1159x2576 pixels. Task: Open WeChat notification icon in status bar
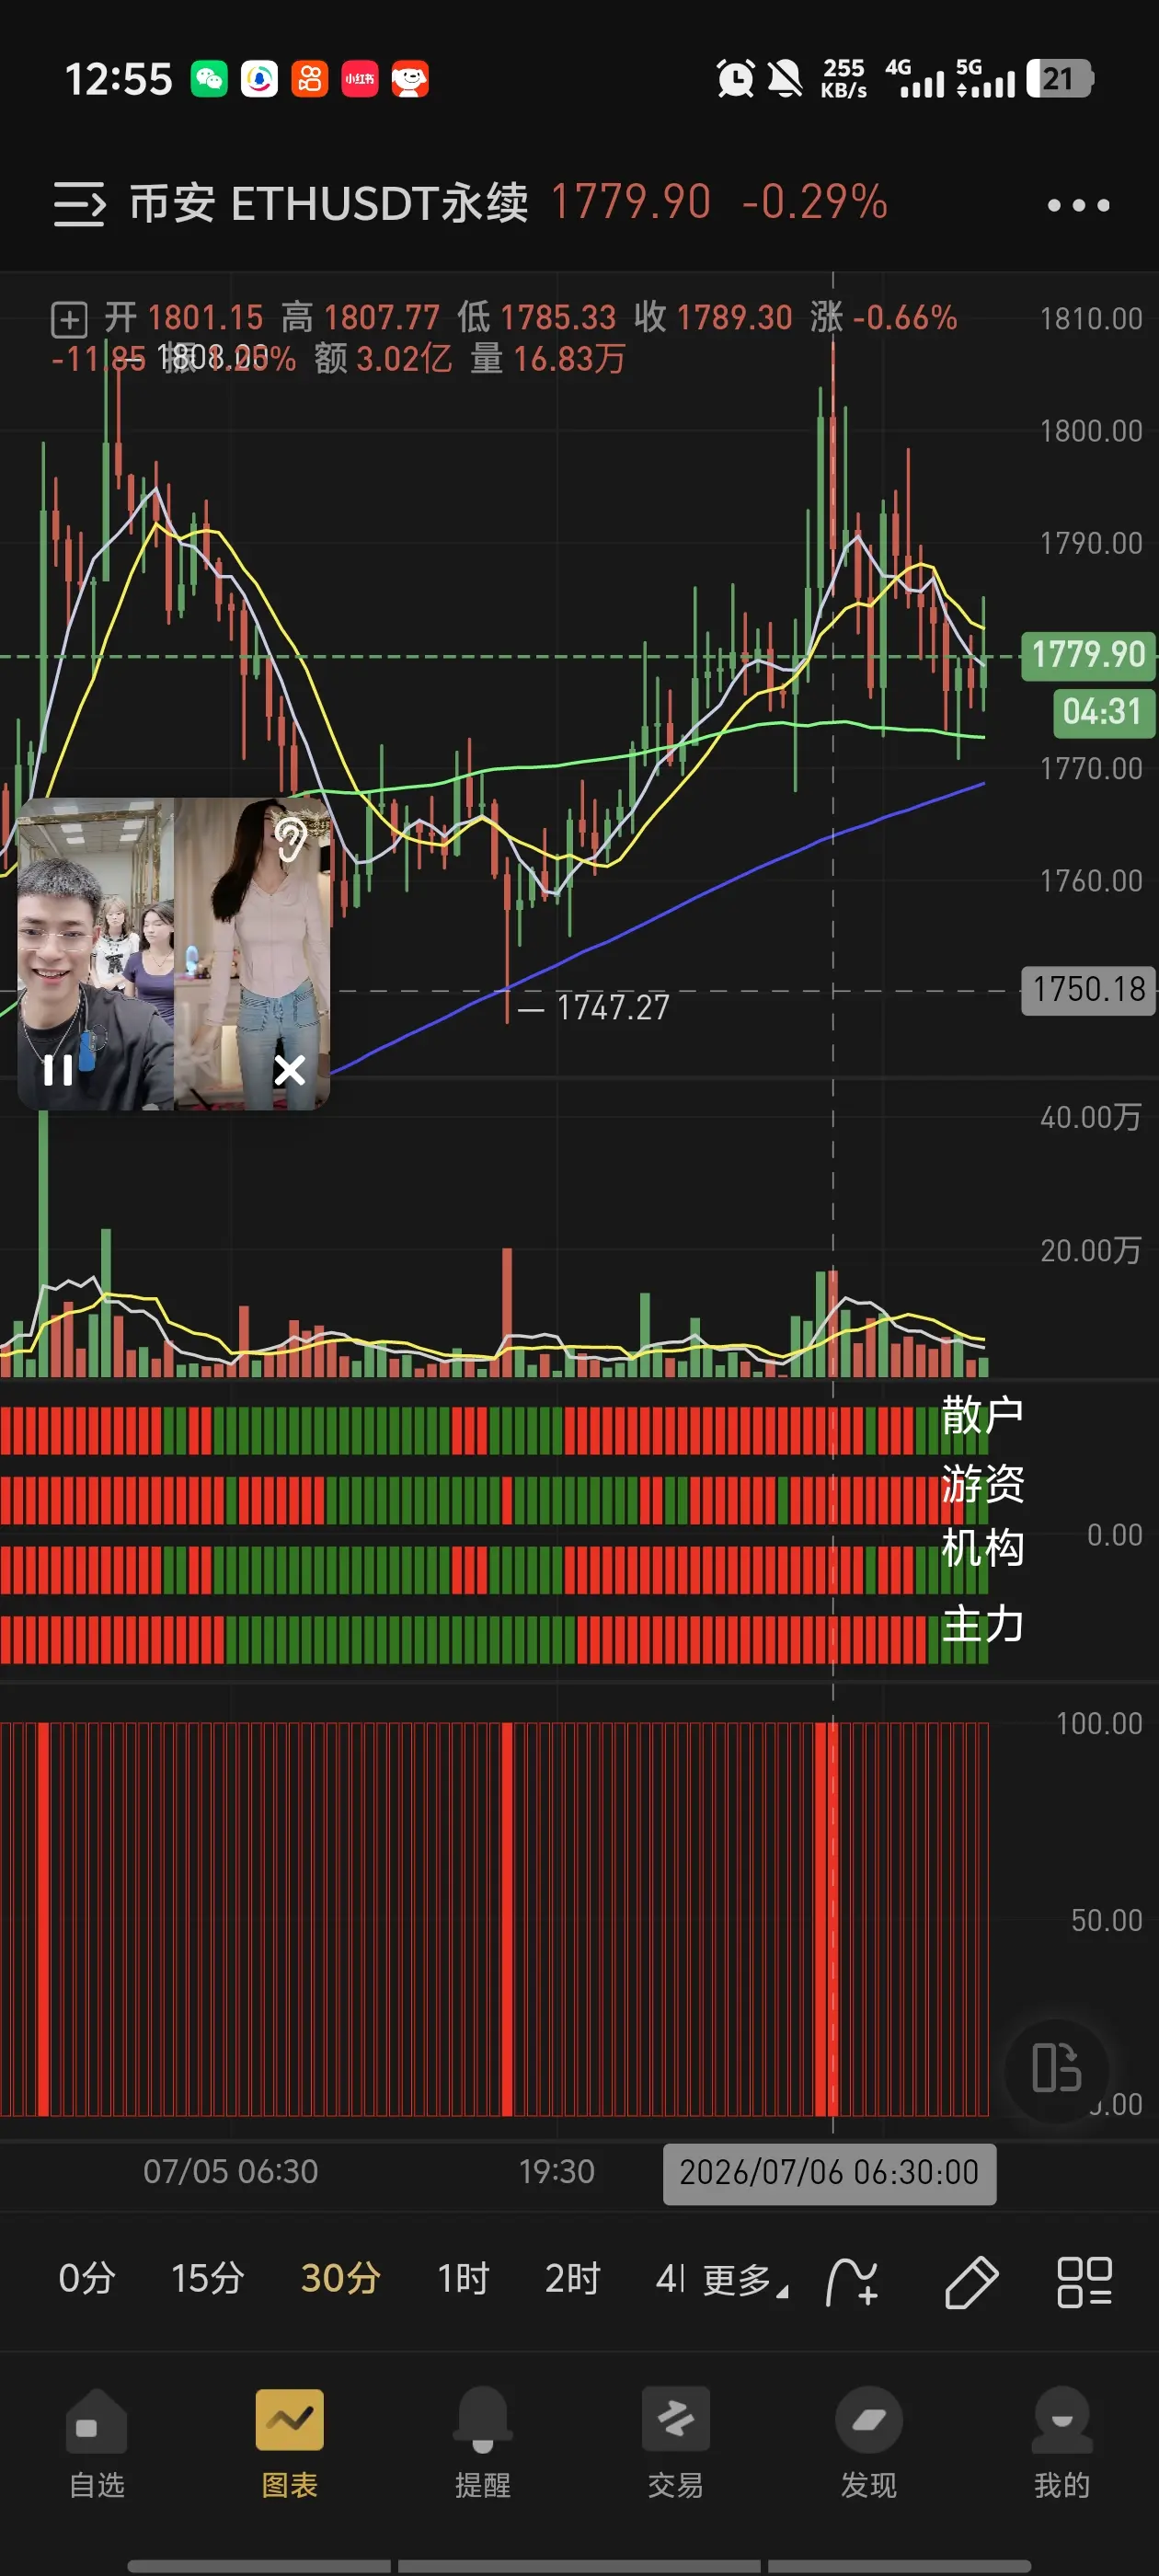pyautogui.click(x=209, y=79)
